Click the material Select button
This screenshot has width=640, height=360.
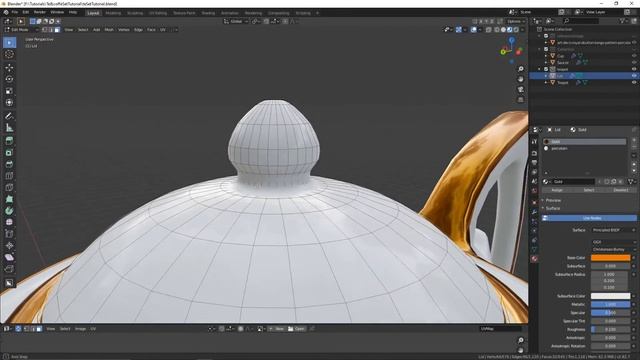(589, 190)
